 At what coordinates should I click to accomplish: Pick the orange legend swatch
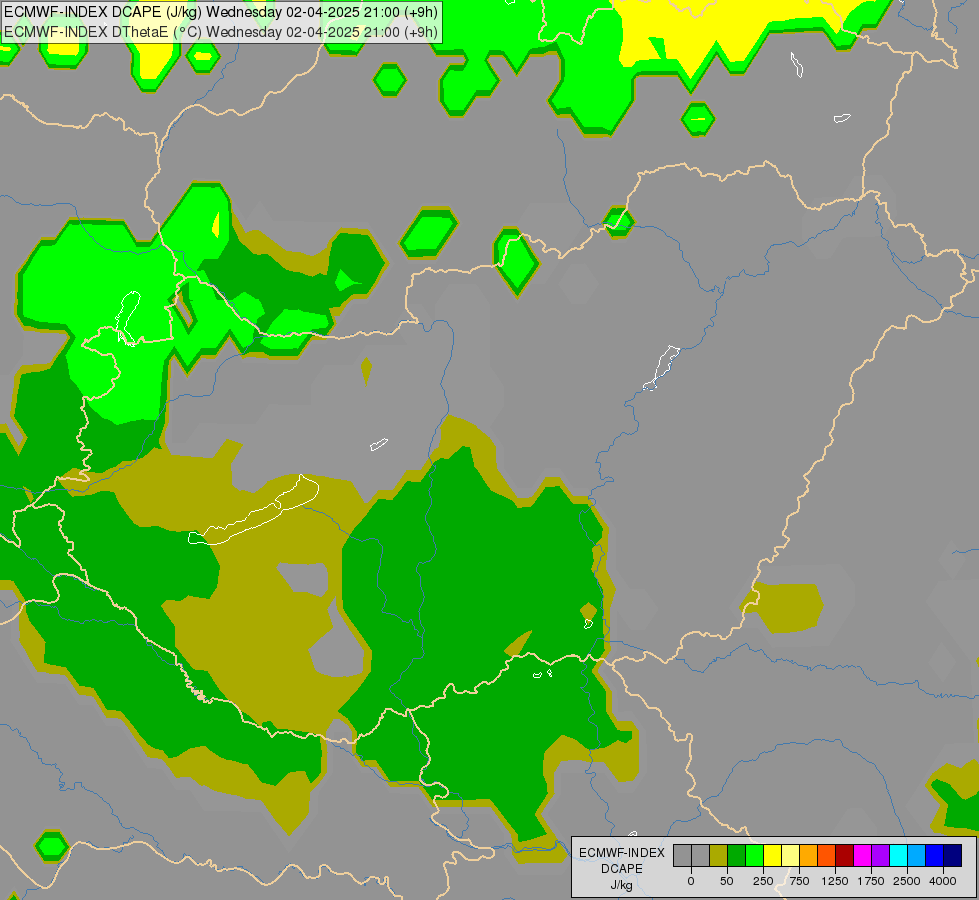pos(809,855)
